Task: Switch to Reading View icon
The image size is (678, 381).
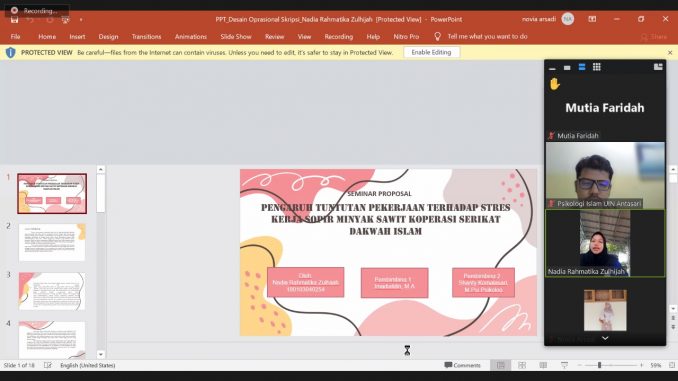Action: (543, 365)
